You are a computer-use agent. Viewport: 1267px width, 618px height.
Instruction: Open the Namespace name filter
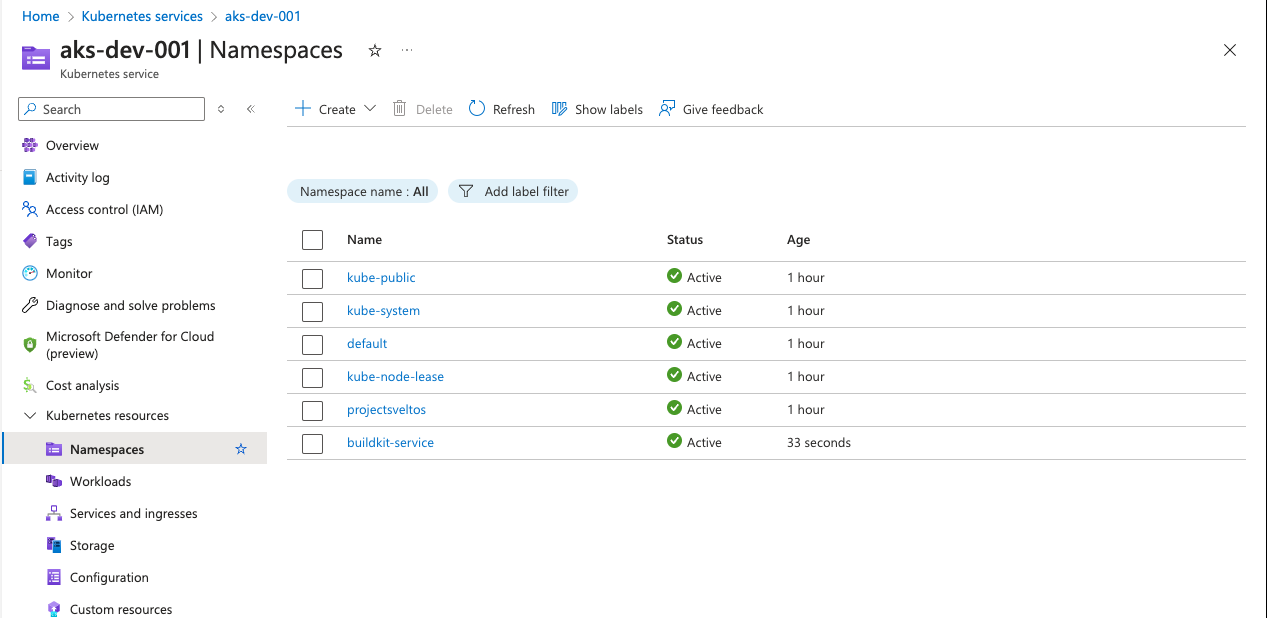click(x=363, y=191)
